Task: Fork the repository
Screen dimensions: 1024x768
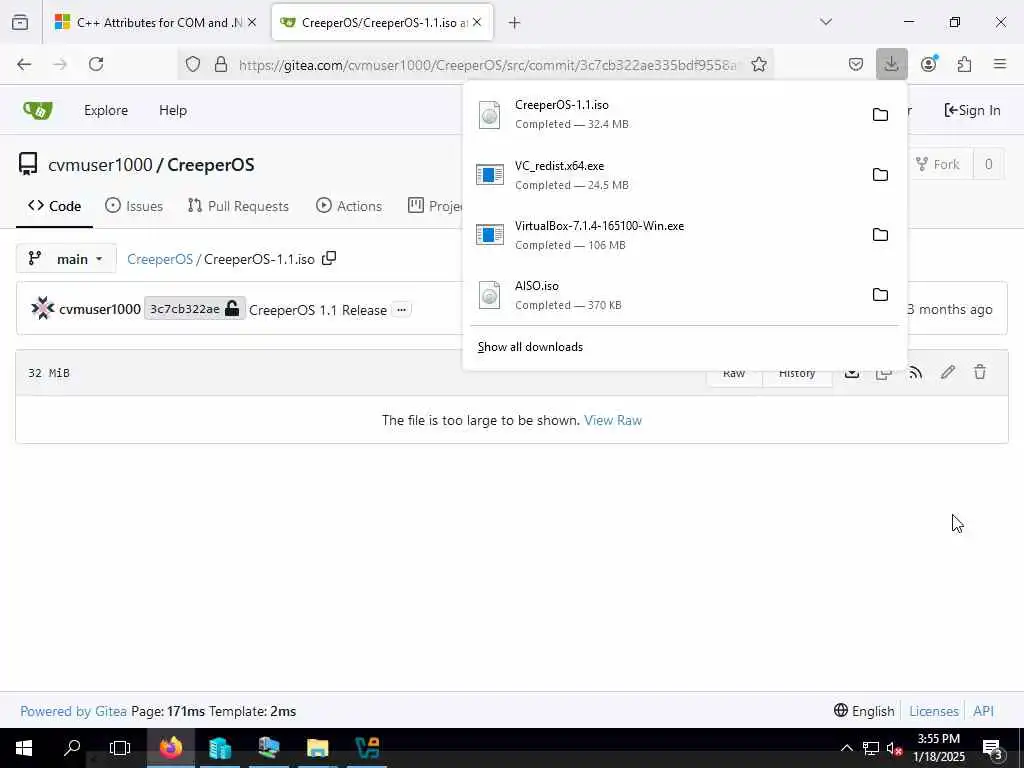Action: (938, 164)
